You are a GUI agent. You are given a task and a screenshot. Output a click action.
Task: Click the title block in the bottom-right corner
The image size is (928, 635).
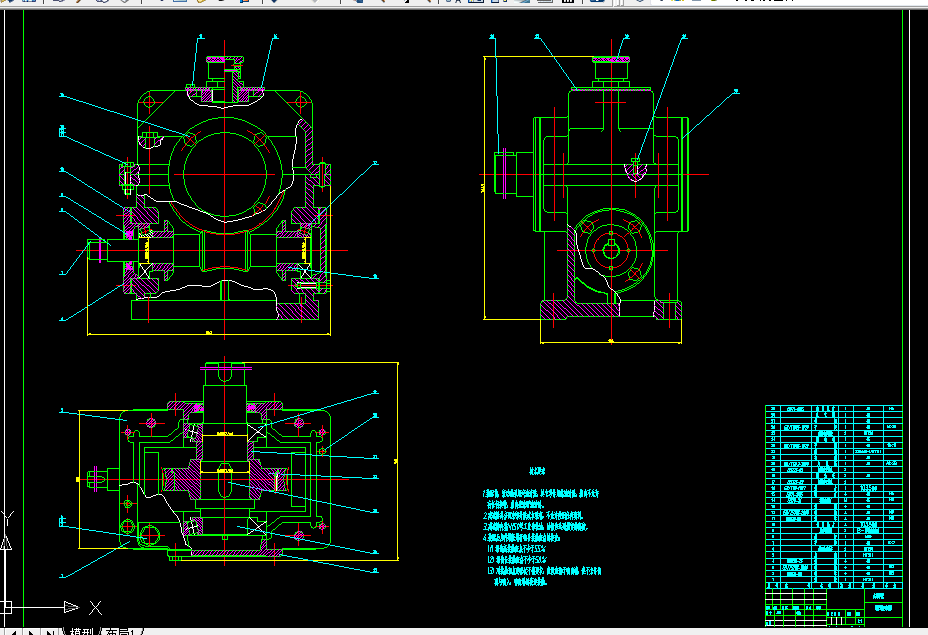coord(833,605)
